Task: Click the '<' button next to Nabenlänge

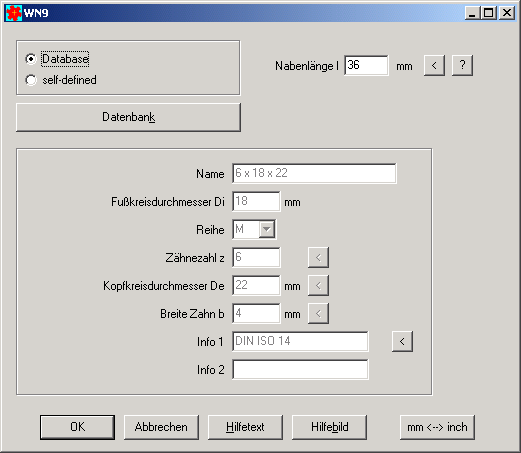Action: 434,65
